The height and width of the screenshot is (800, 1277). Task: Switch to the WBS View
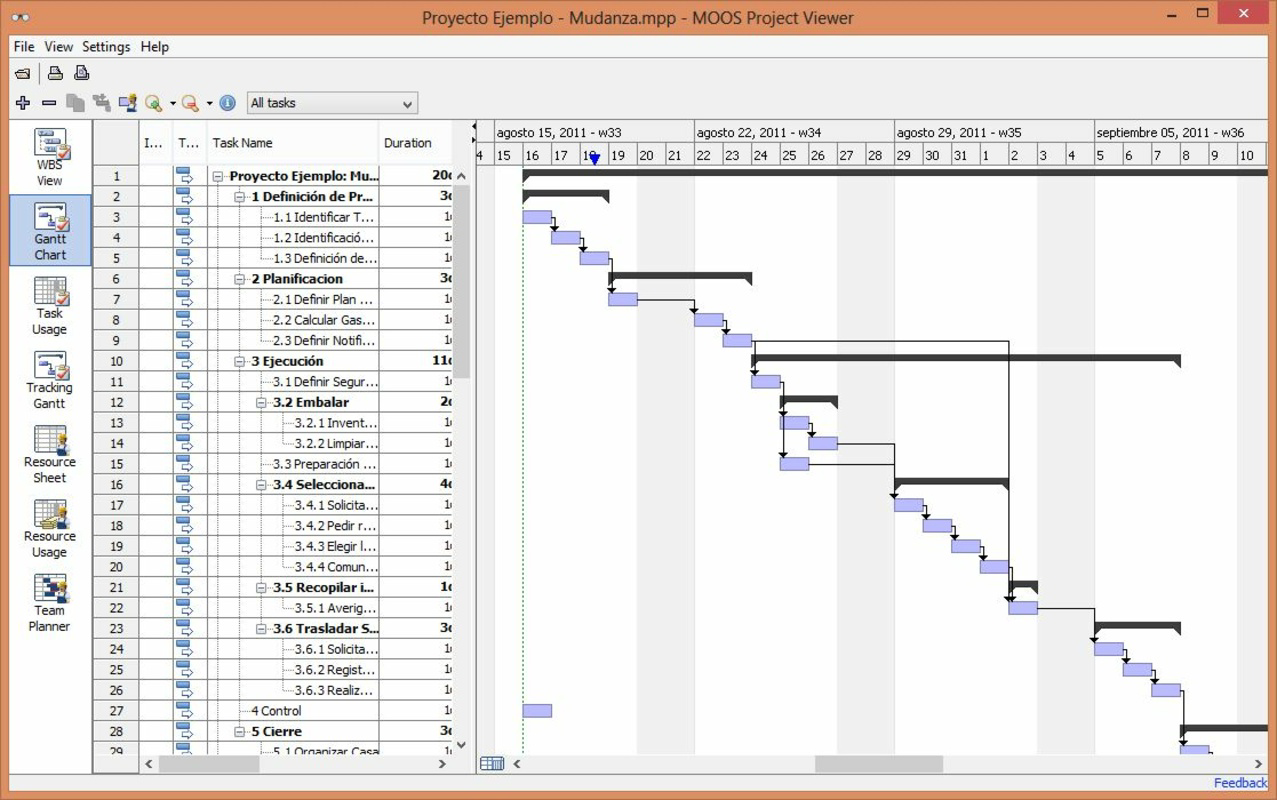click(x=49, y=150)
